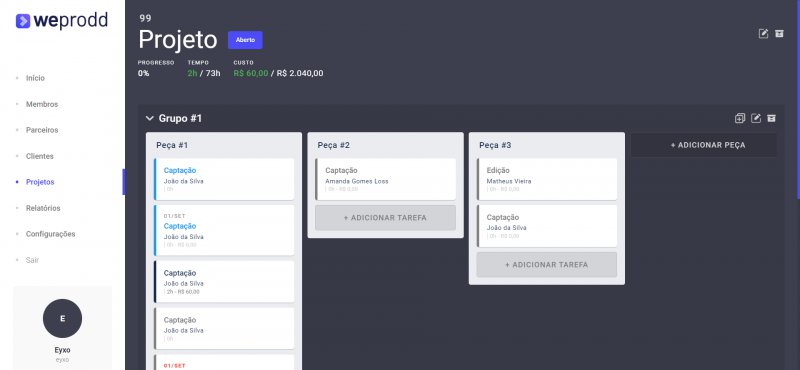Click the Eyxo user avatar
800x370 pixels.
click(x=62, y=318)
